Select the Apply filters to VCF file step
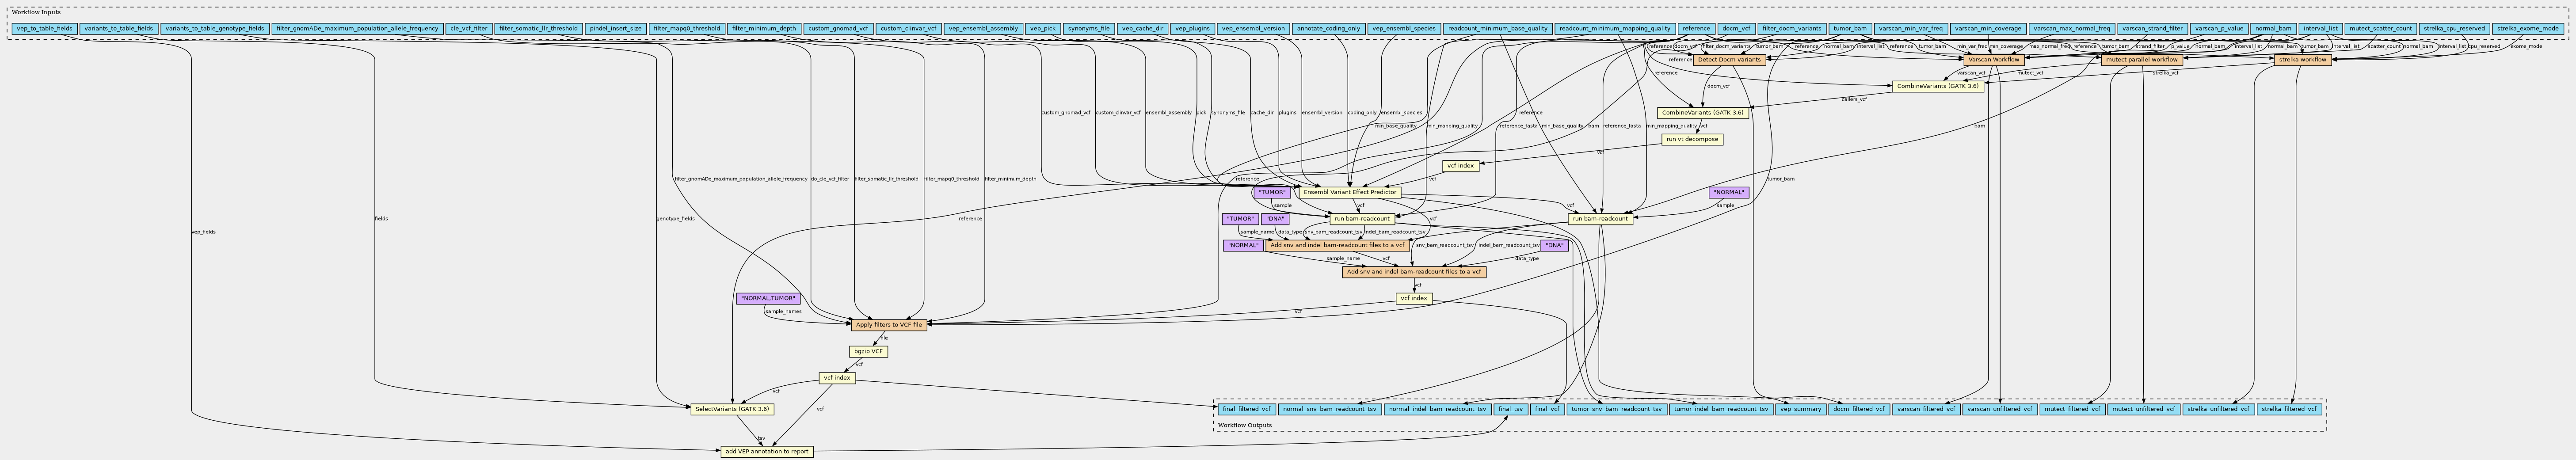Image resolution: width=2576 pixels, height=460 pixels. tap(889, 325)
